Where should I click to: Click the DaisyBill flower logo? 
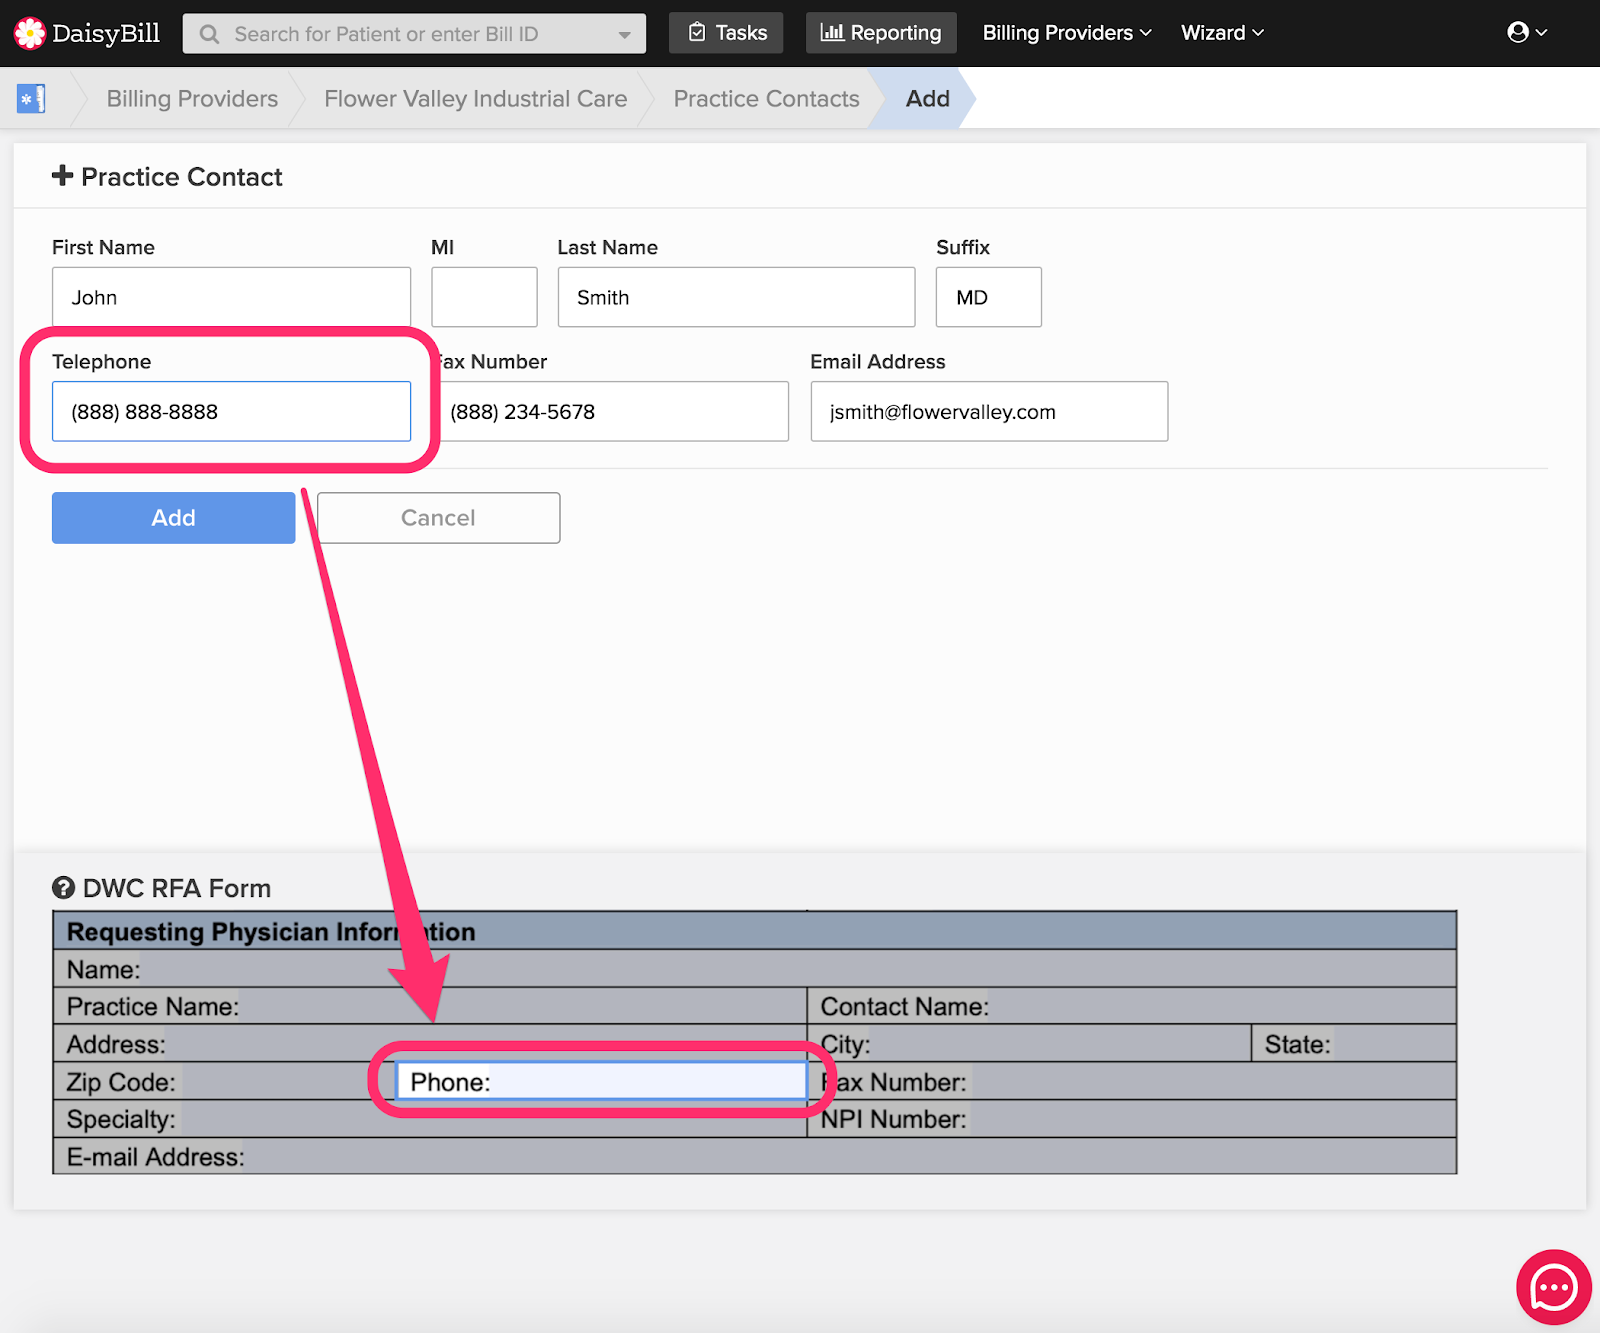[30, 33]
